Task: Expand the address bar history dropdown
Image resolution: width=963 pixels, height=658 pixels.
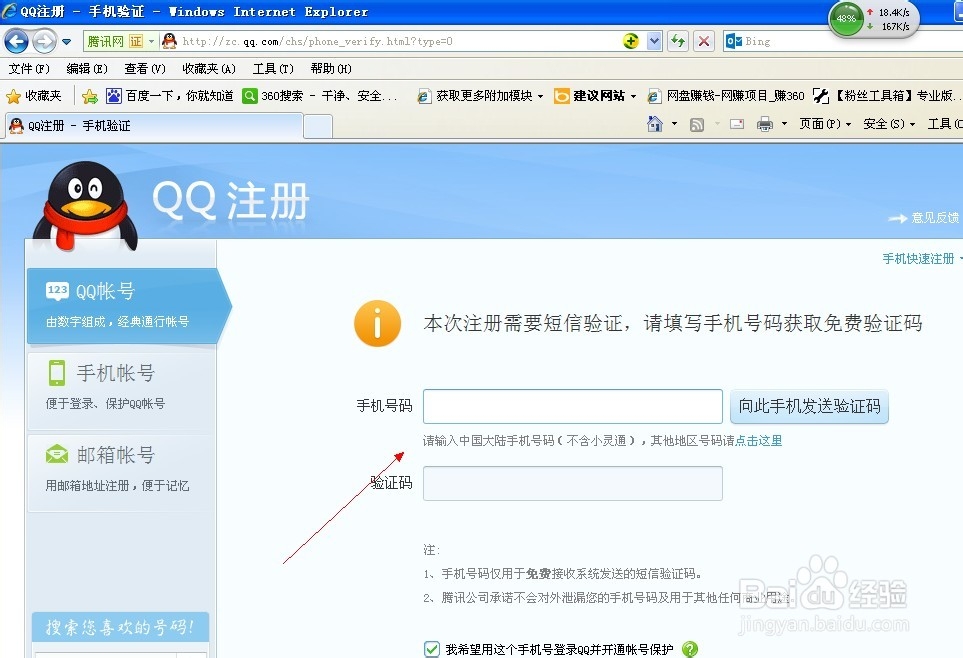Action: [655, 41]
